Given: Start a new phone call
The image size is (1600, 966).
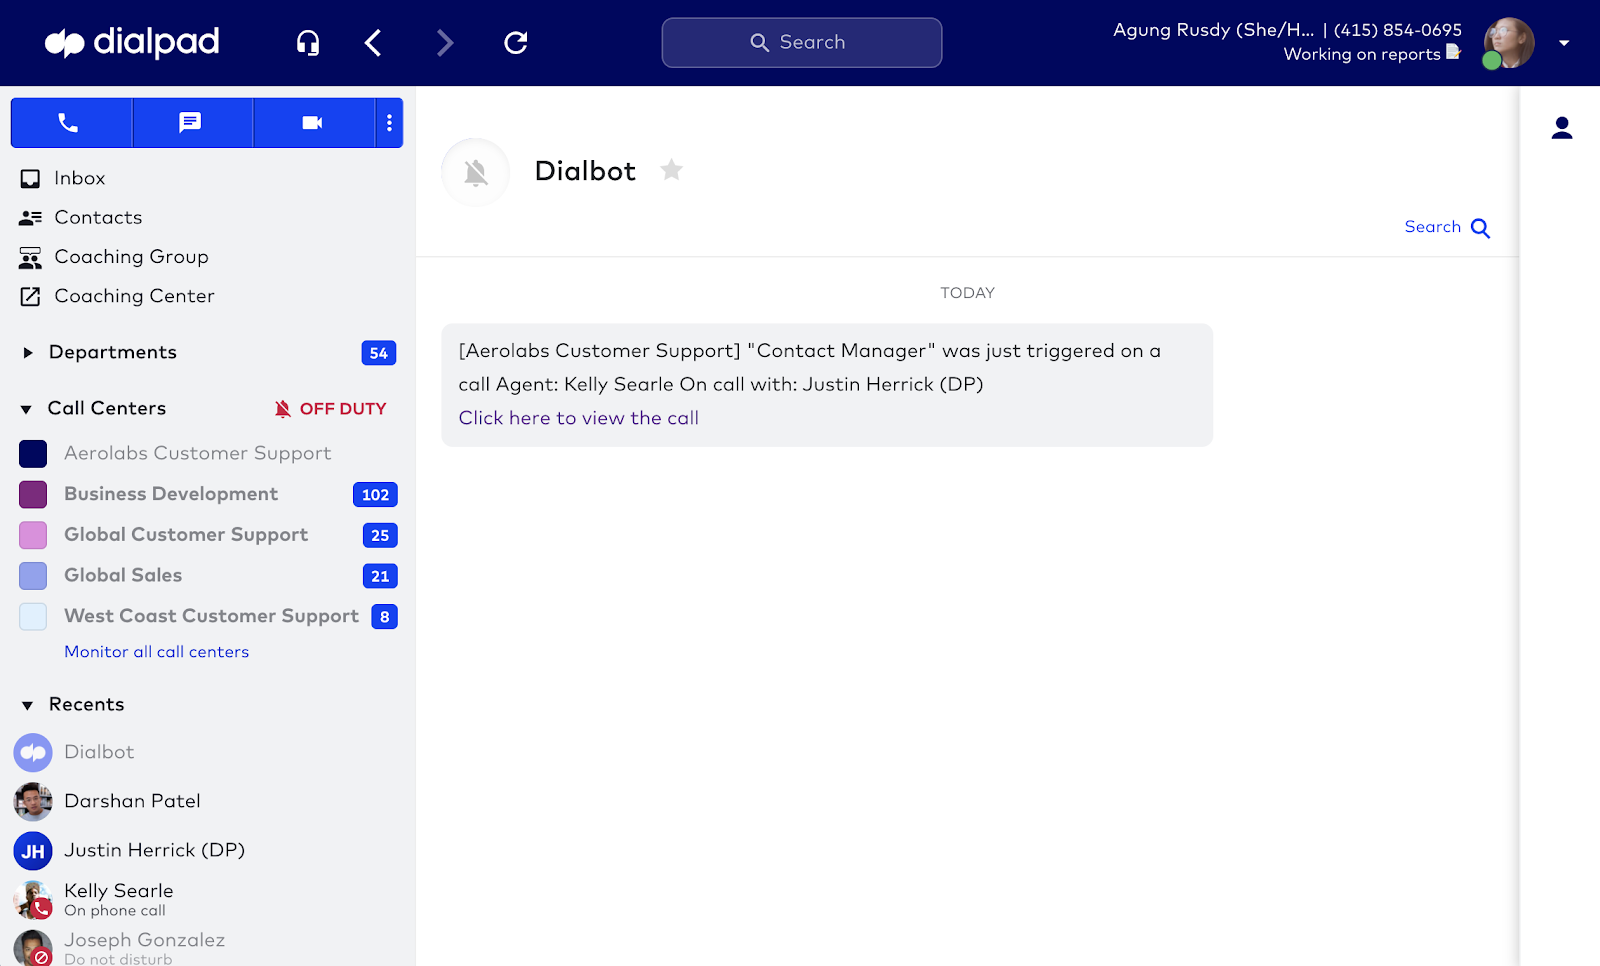Looking at the screenshot, I should (71, 123).
